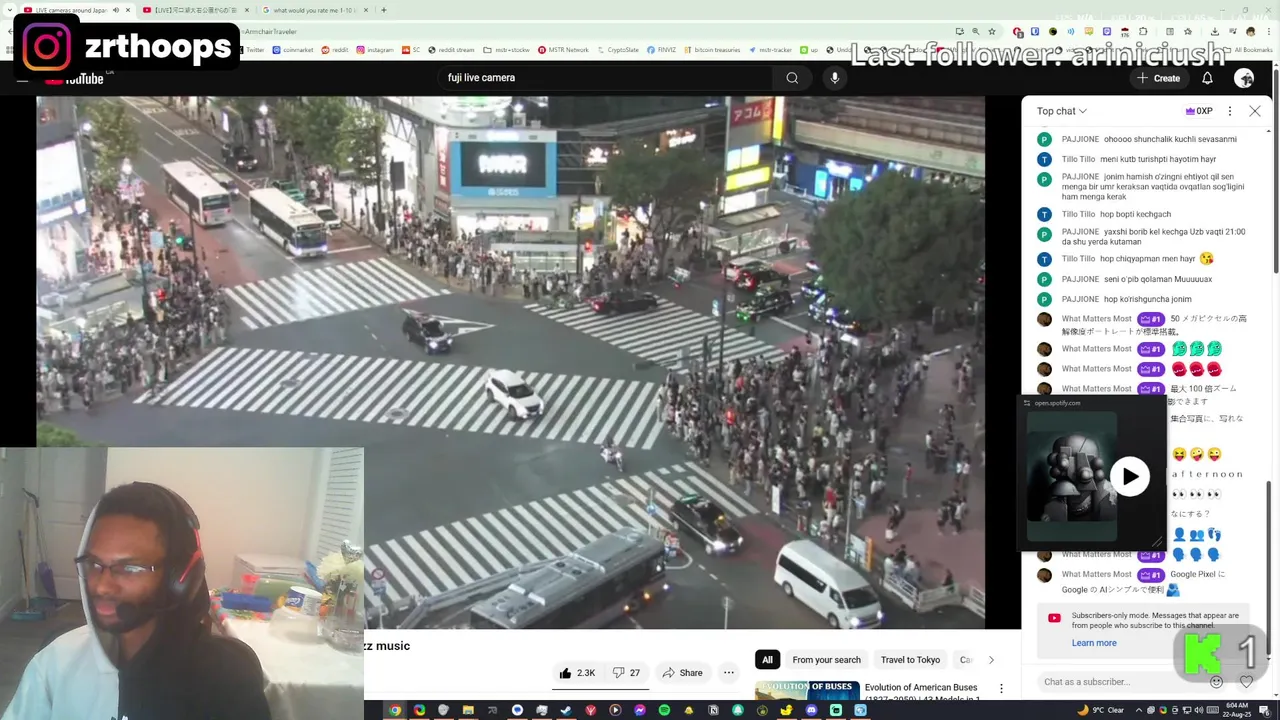
Task: Open Evolution of American Buses video thumbnail
Action: coord(807,690)
